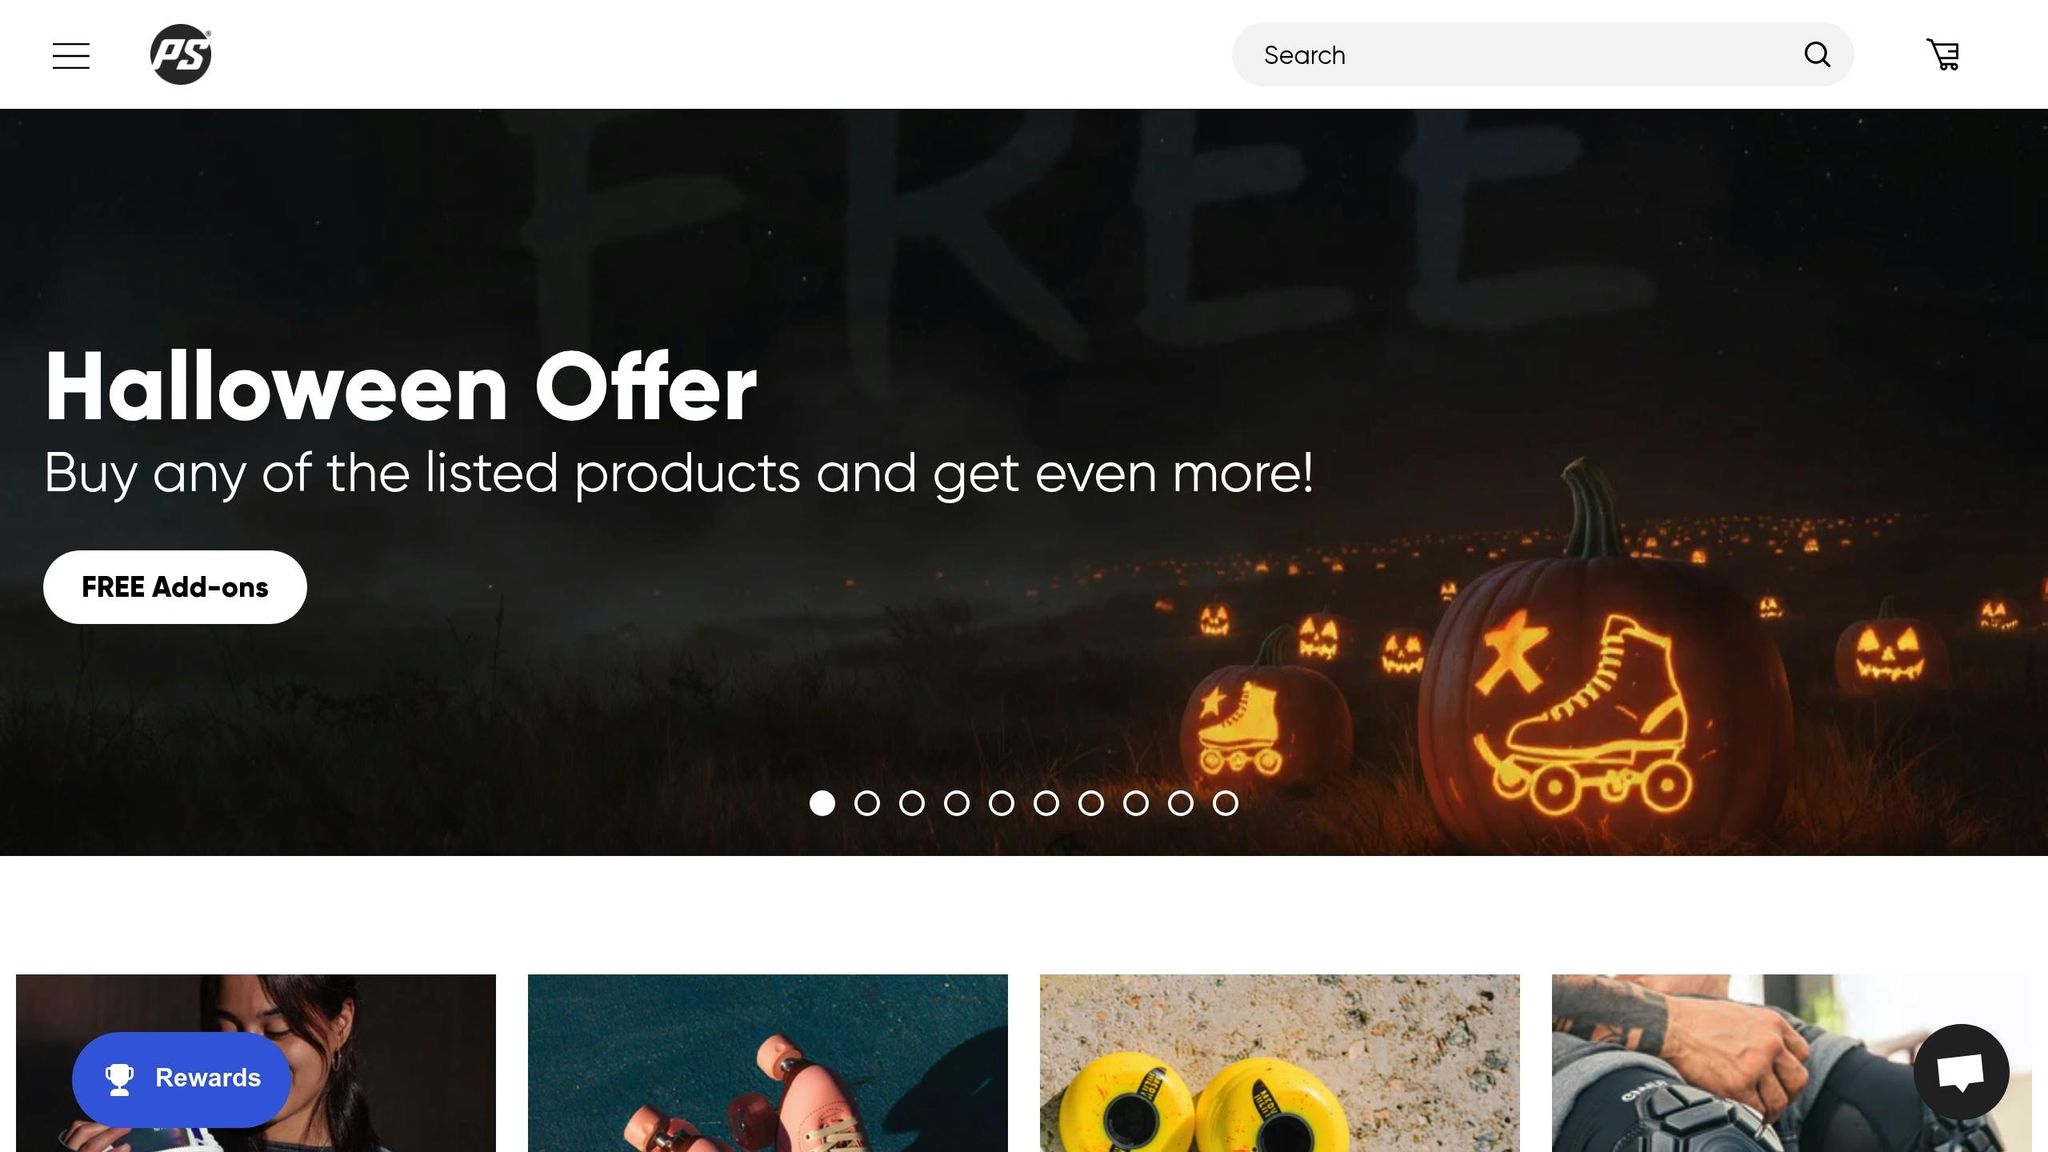This screenshot has height=1152, width=2048.
Task: Click the FREE Add-ons button
Action: point(175,587)
